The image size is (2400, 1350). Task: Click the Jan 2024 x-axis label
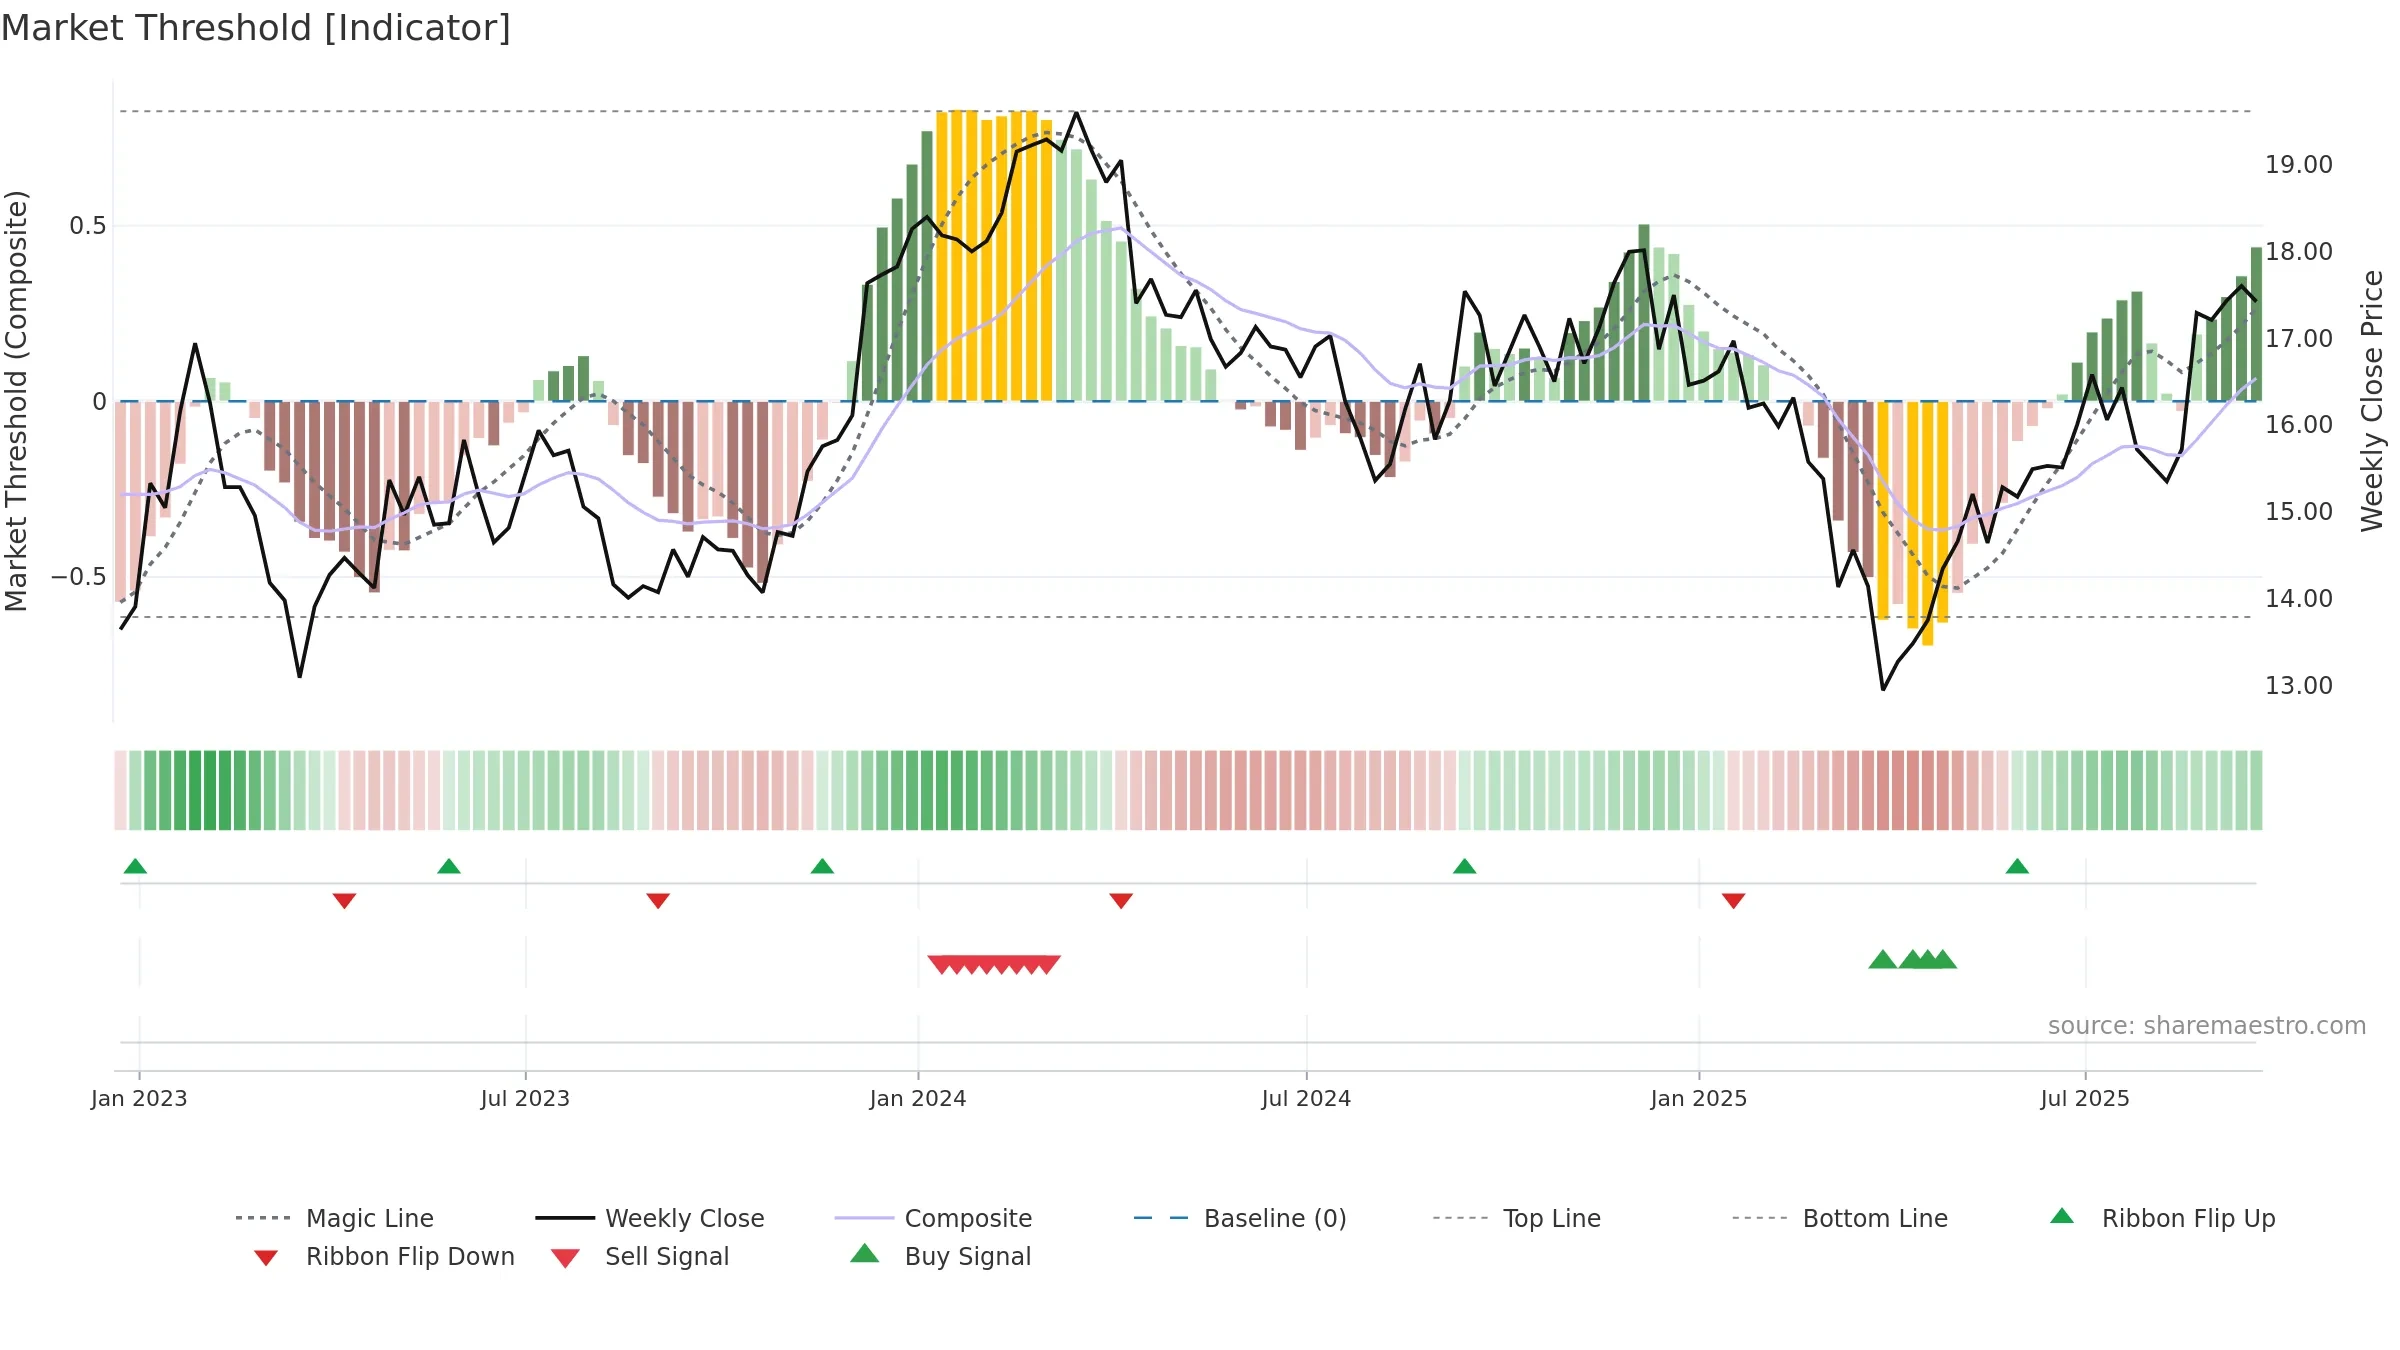918,1098
